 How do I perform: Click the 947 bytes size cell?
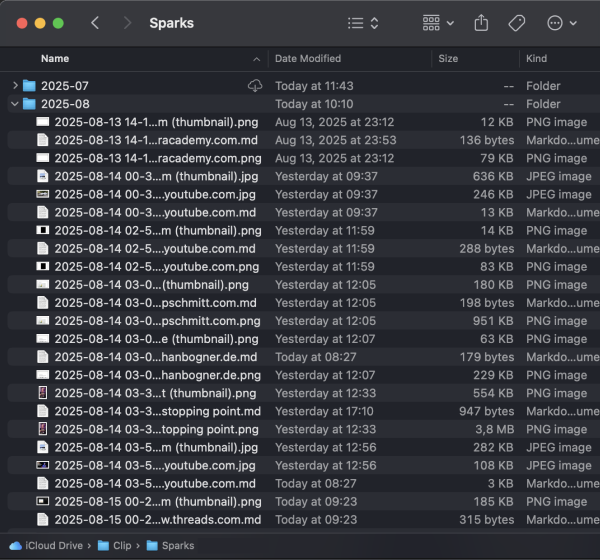point(486,411)
